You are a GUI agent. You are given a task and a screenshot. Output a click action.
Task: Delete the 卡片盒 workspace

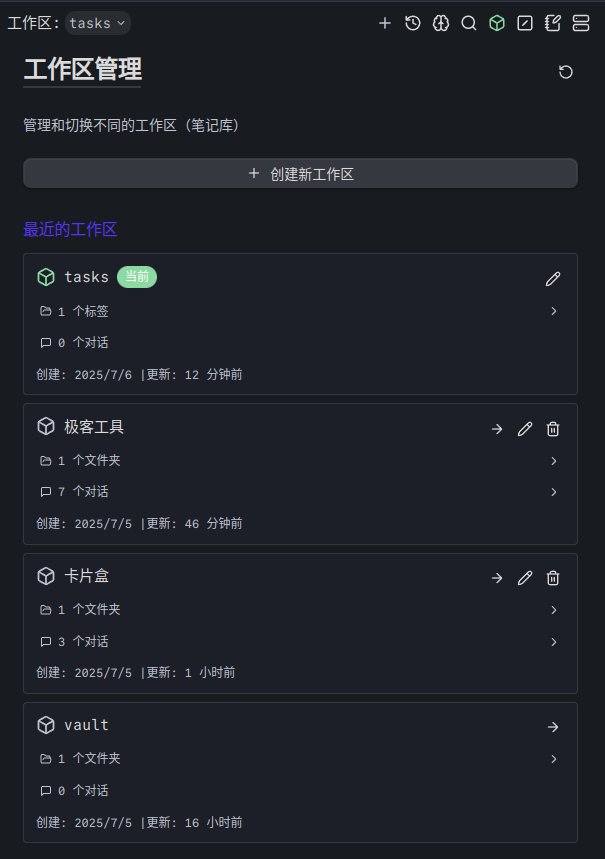553,578
